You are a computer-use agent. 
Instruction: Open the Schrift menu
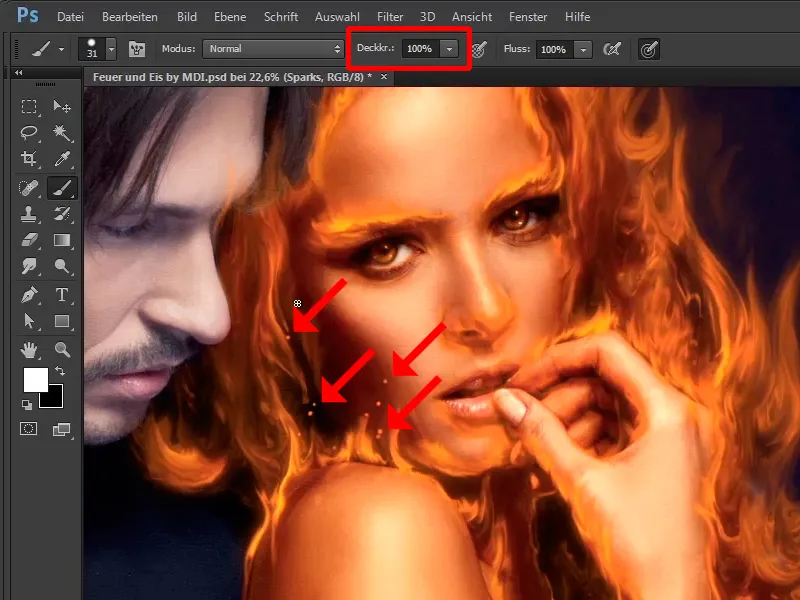(281, 17)
